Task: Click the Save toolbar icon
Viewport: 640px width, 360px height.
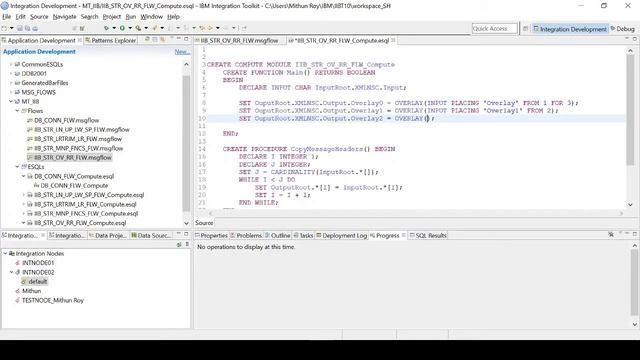Action: point(20,28)
